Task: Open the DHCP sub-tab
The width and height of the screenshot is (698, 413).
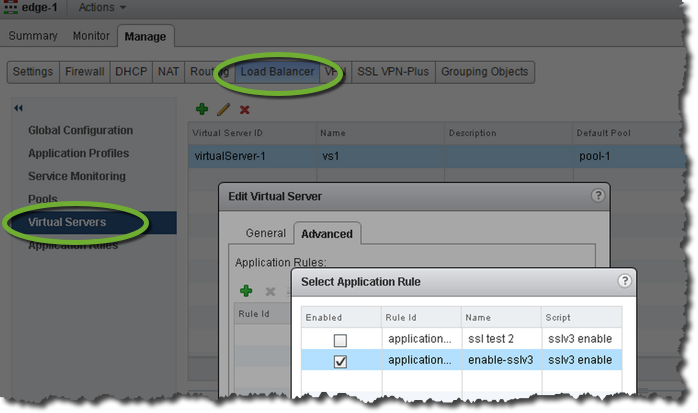Action: coord(131,72)
